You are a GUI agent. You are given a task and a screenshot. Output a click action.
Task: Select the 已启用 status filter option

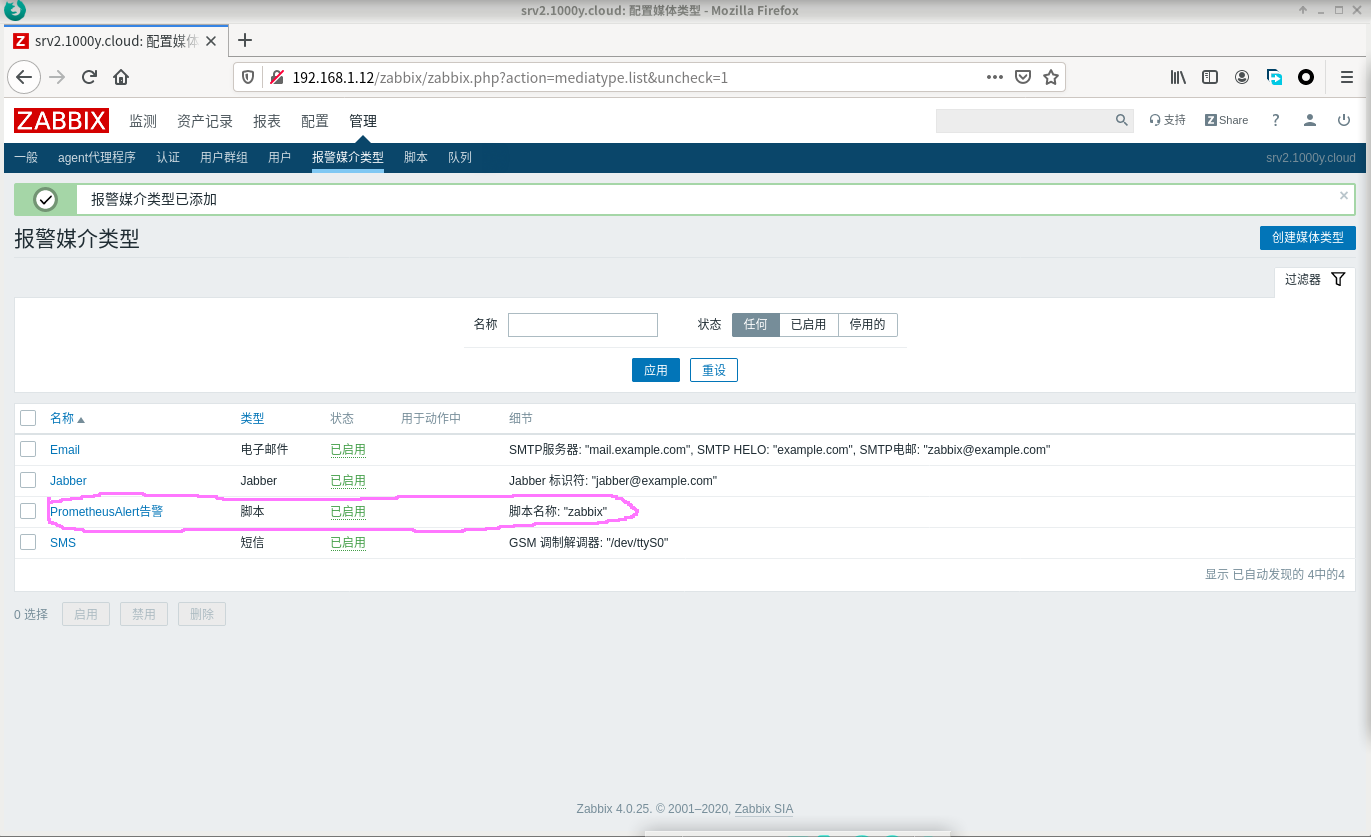point(808,325)
